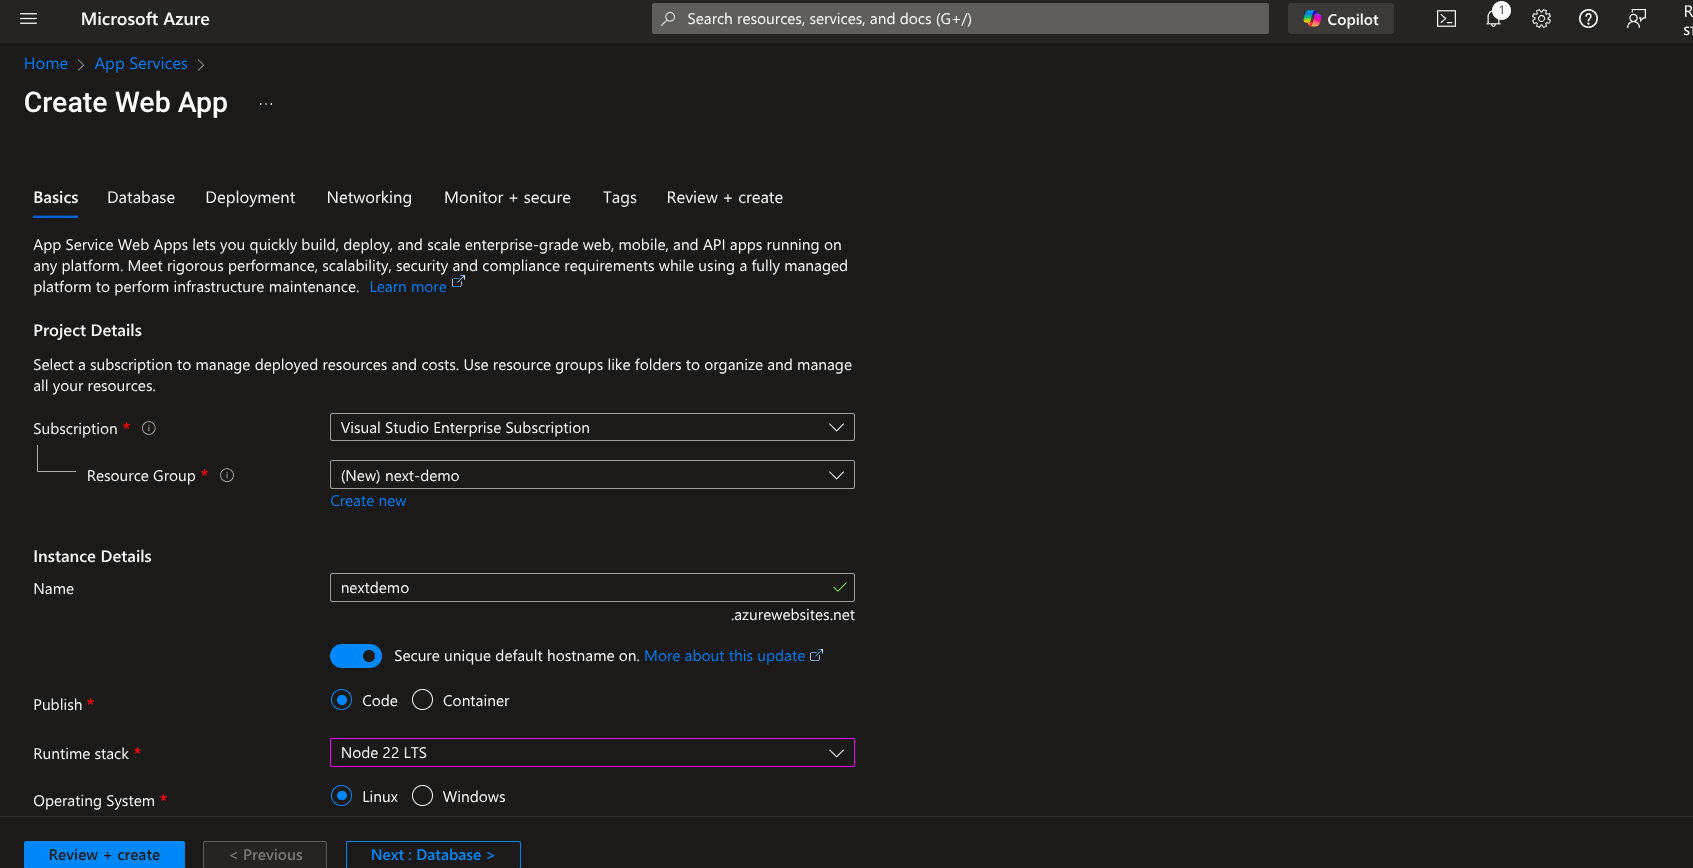The height and width of the screenshot is (868, 1693).
Task: Switch to the Tags tab
Action: click(620, 198)
